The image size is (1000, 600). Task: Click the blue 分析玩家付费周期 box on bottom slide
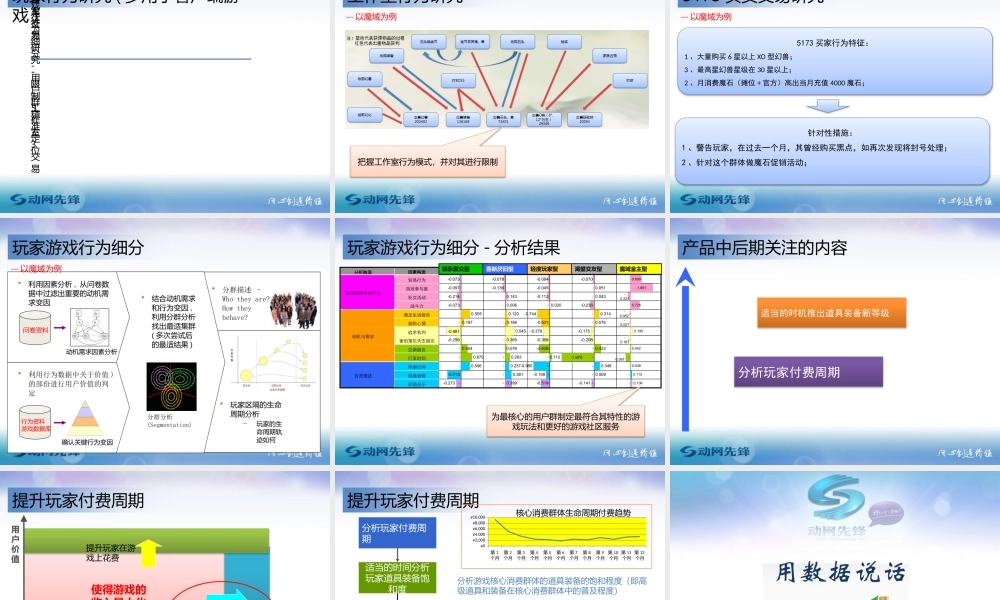coord(397,533)
